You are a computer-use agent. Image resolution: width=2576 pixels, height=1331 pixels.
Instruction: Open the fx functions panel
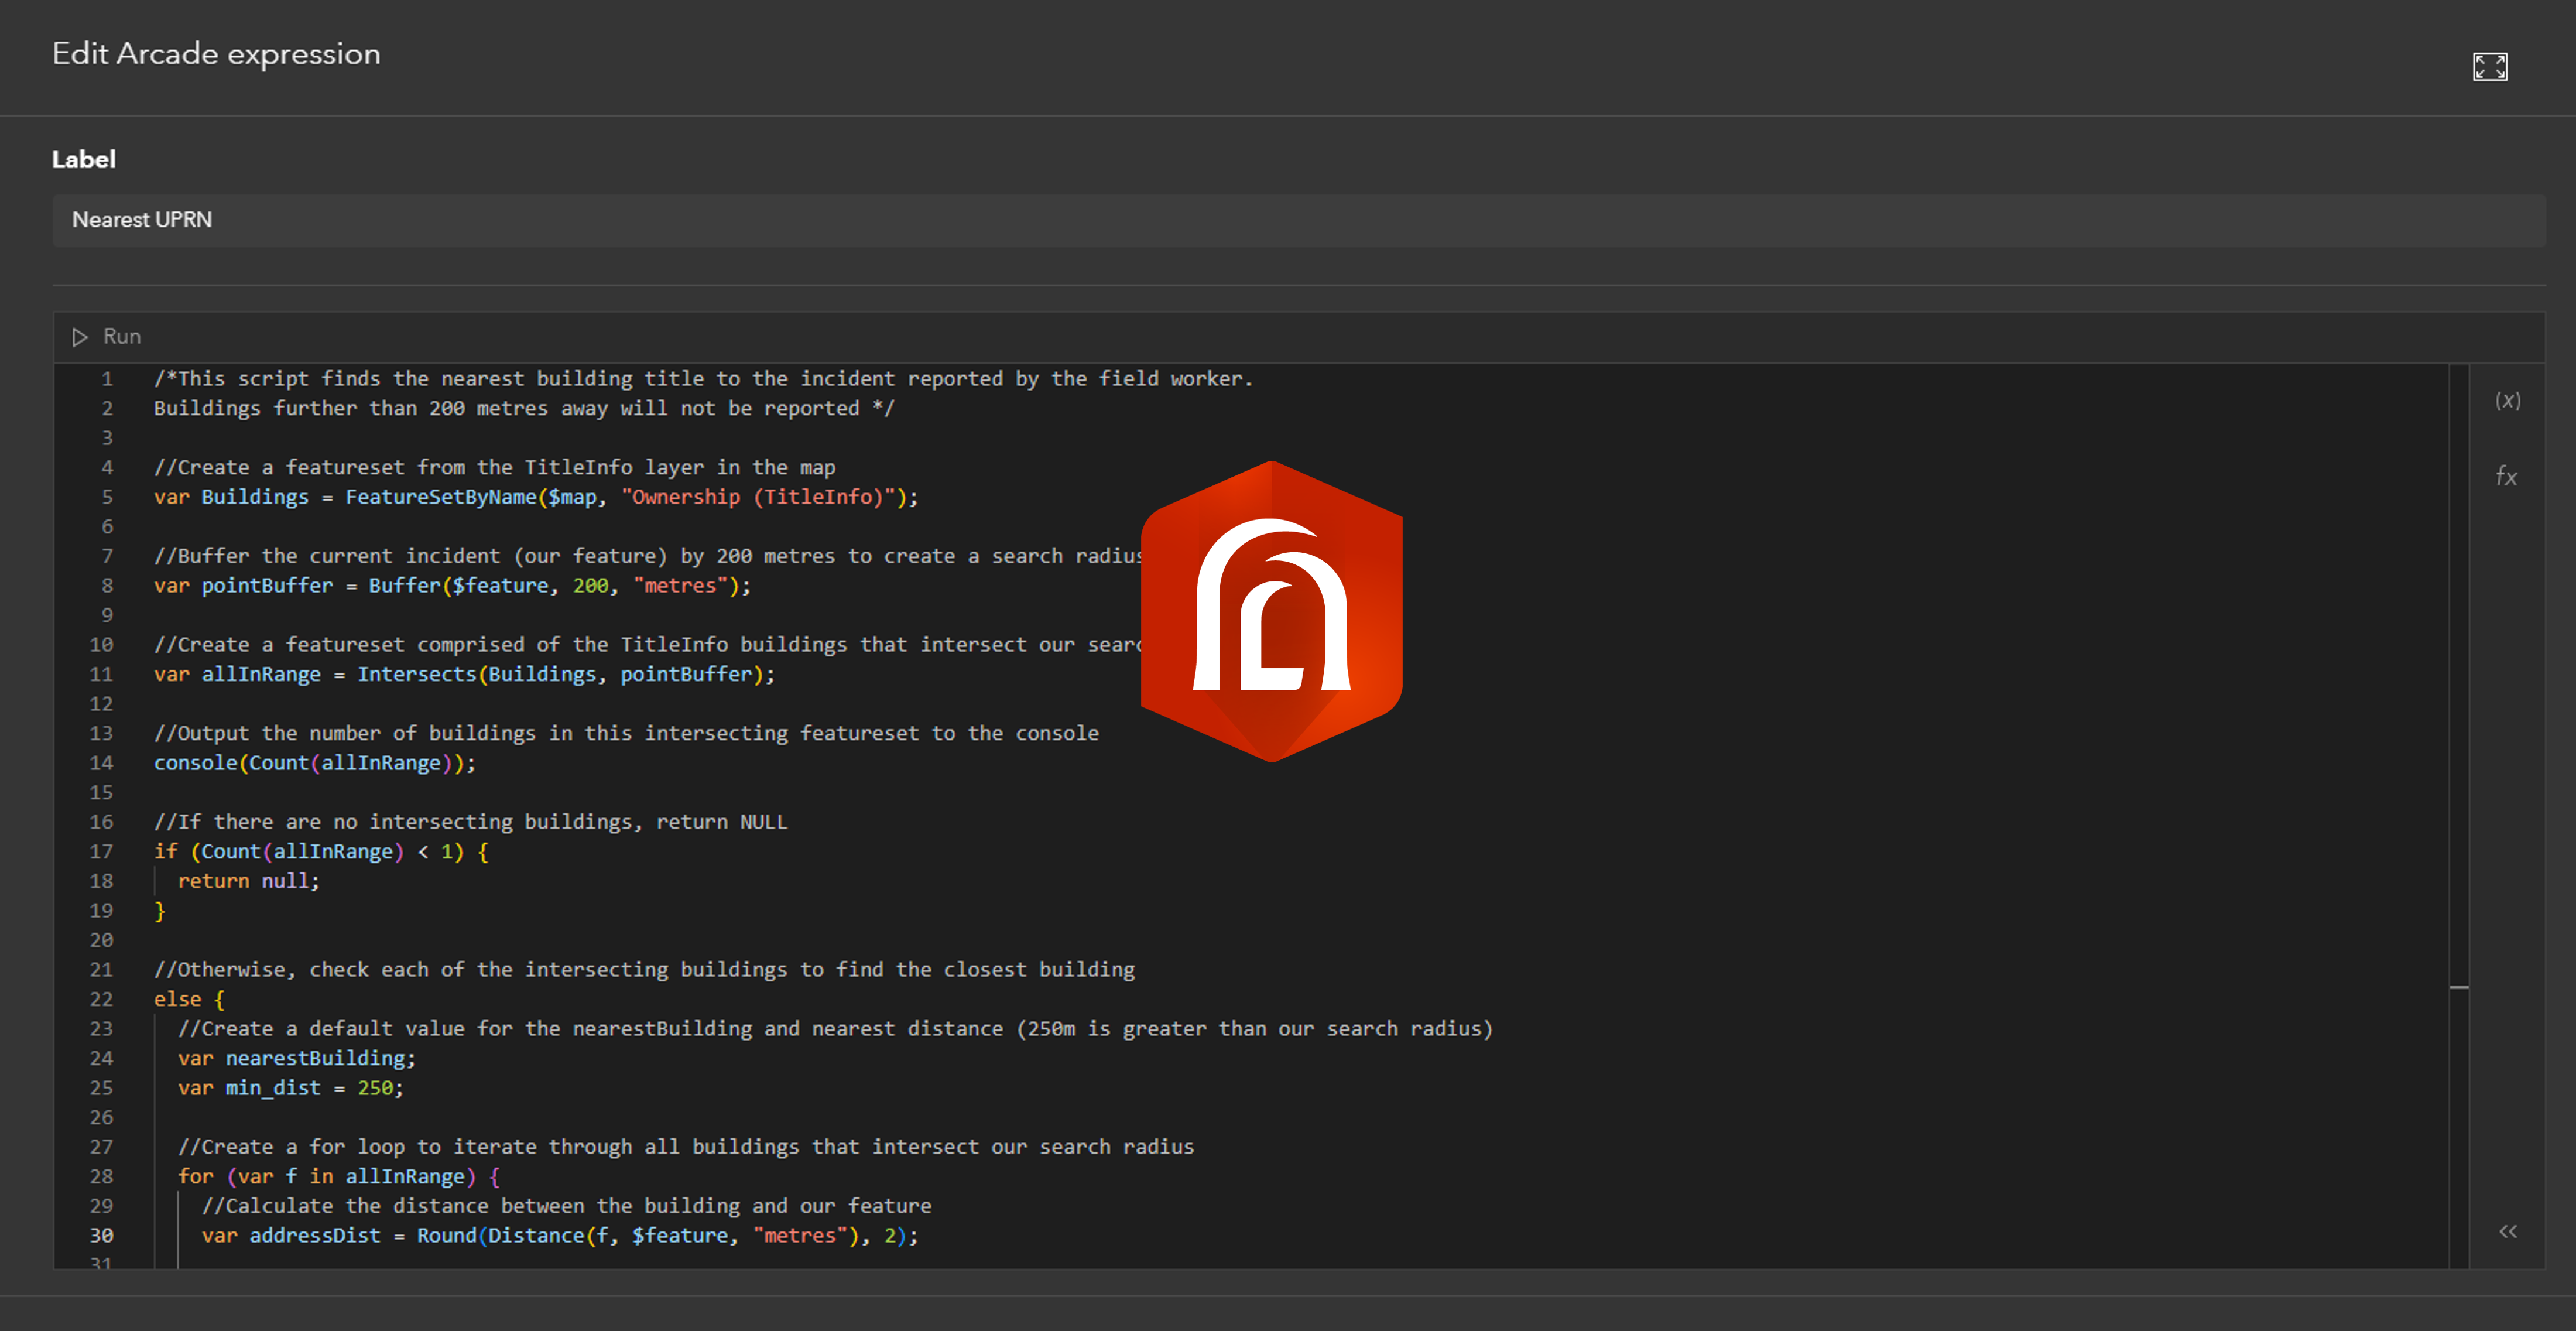coord(2506,476)
